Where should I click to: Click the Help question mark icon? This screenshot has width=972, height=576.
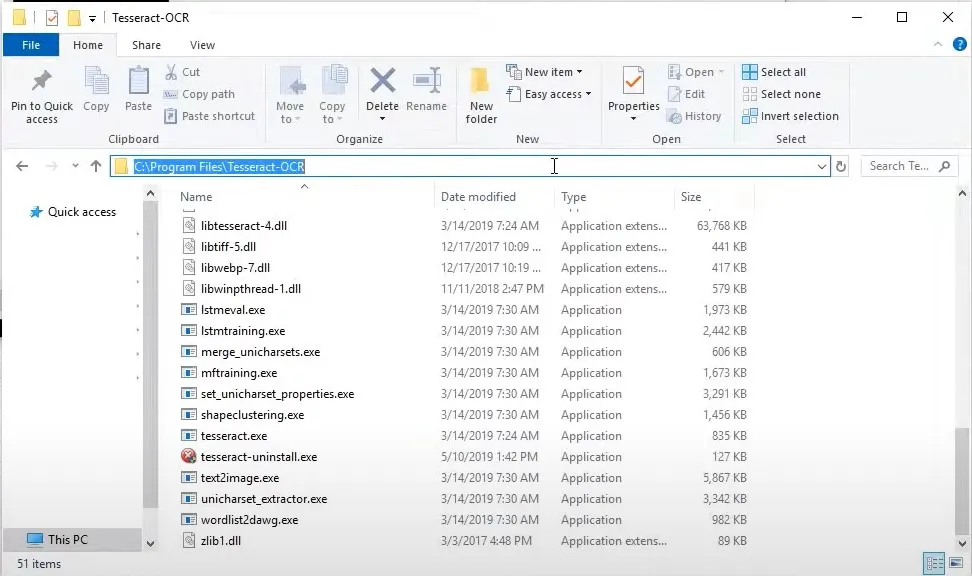(x=960, y=44)
